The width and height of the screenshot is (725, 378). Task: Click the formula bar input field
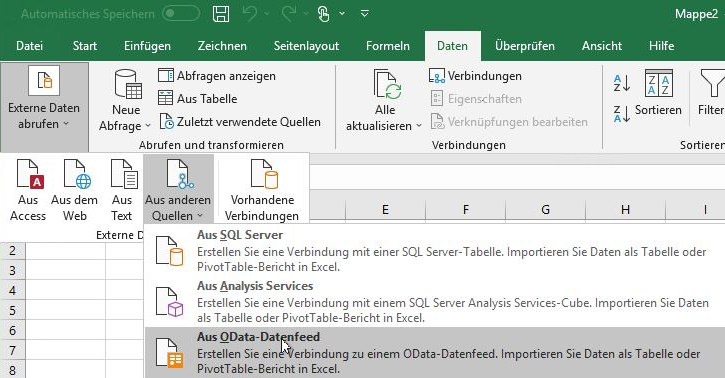(517, 177)
